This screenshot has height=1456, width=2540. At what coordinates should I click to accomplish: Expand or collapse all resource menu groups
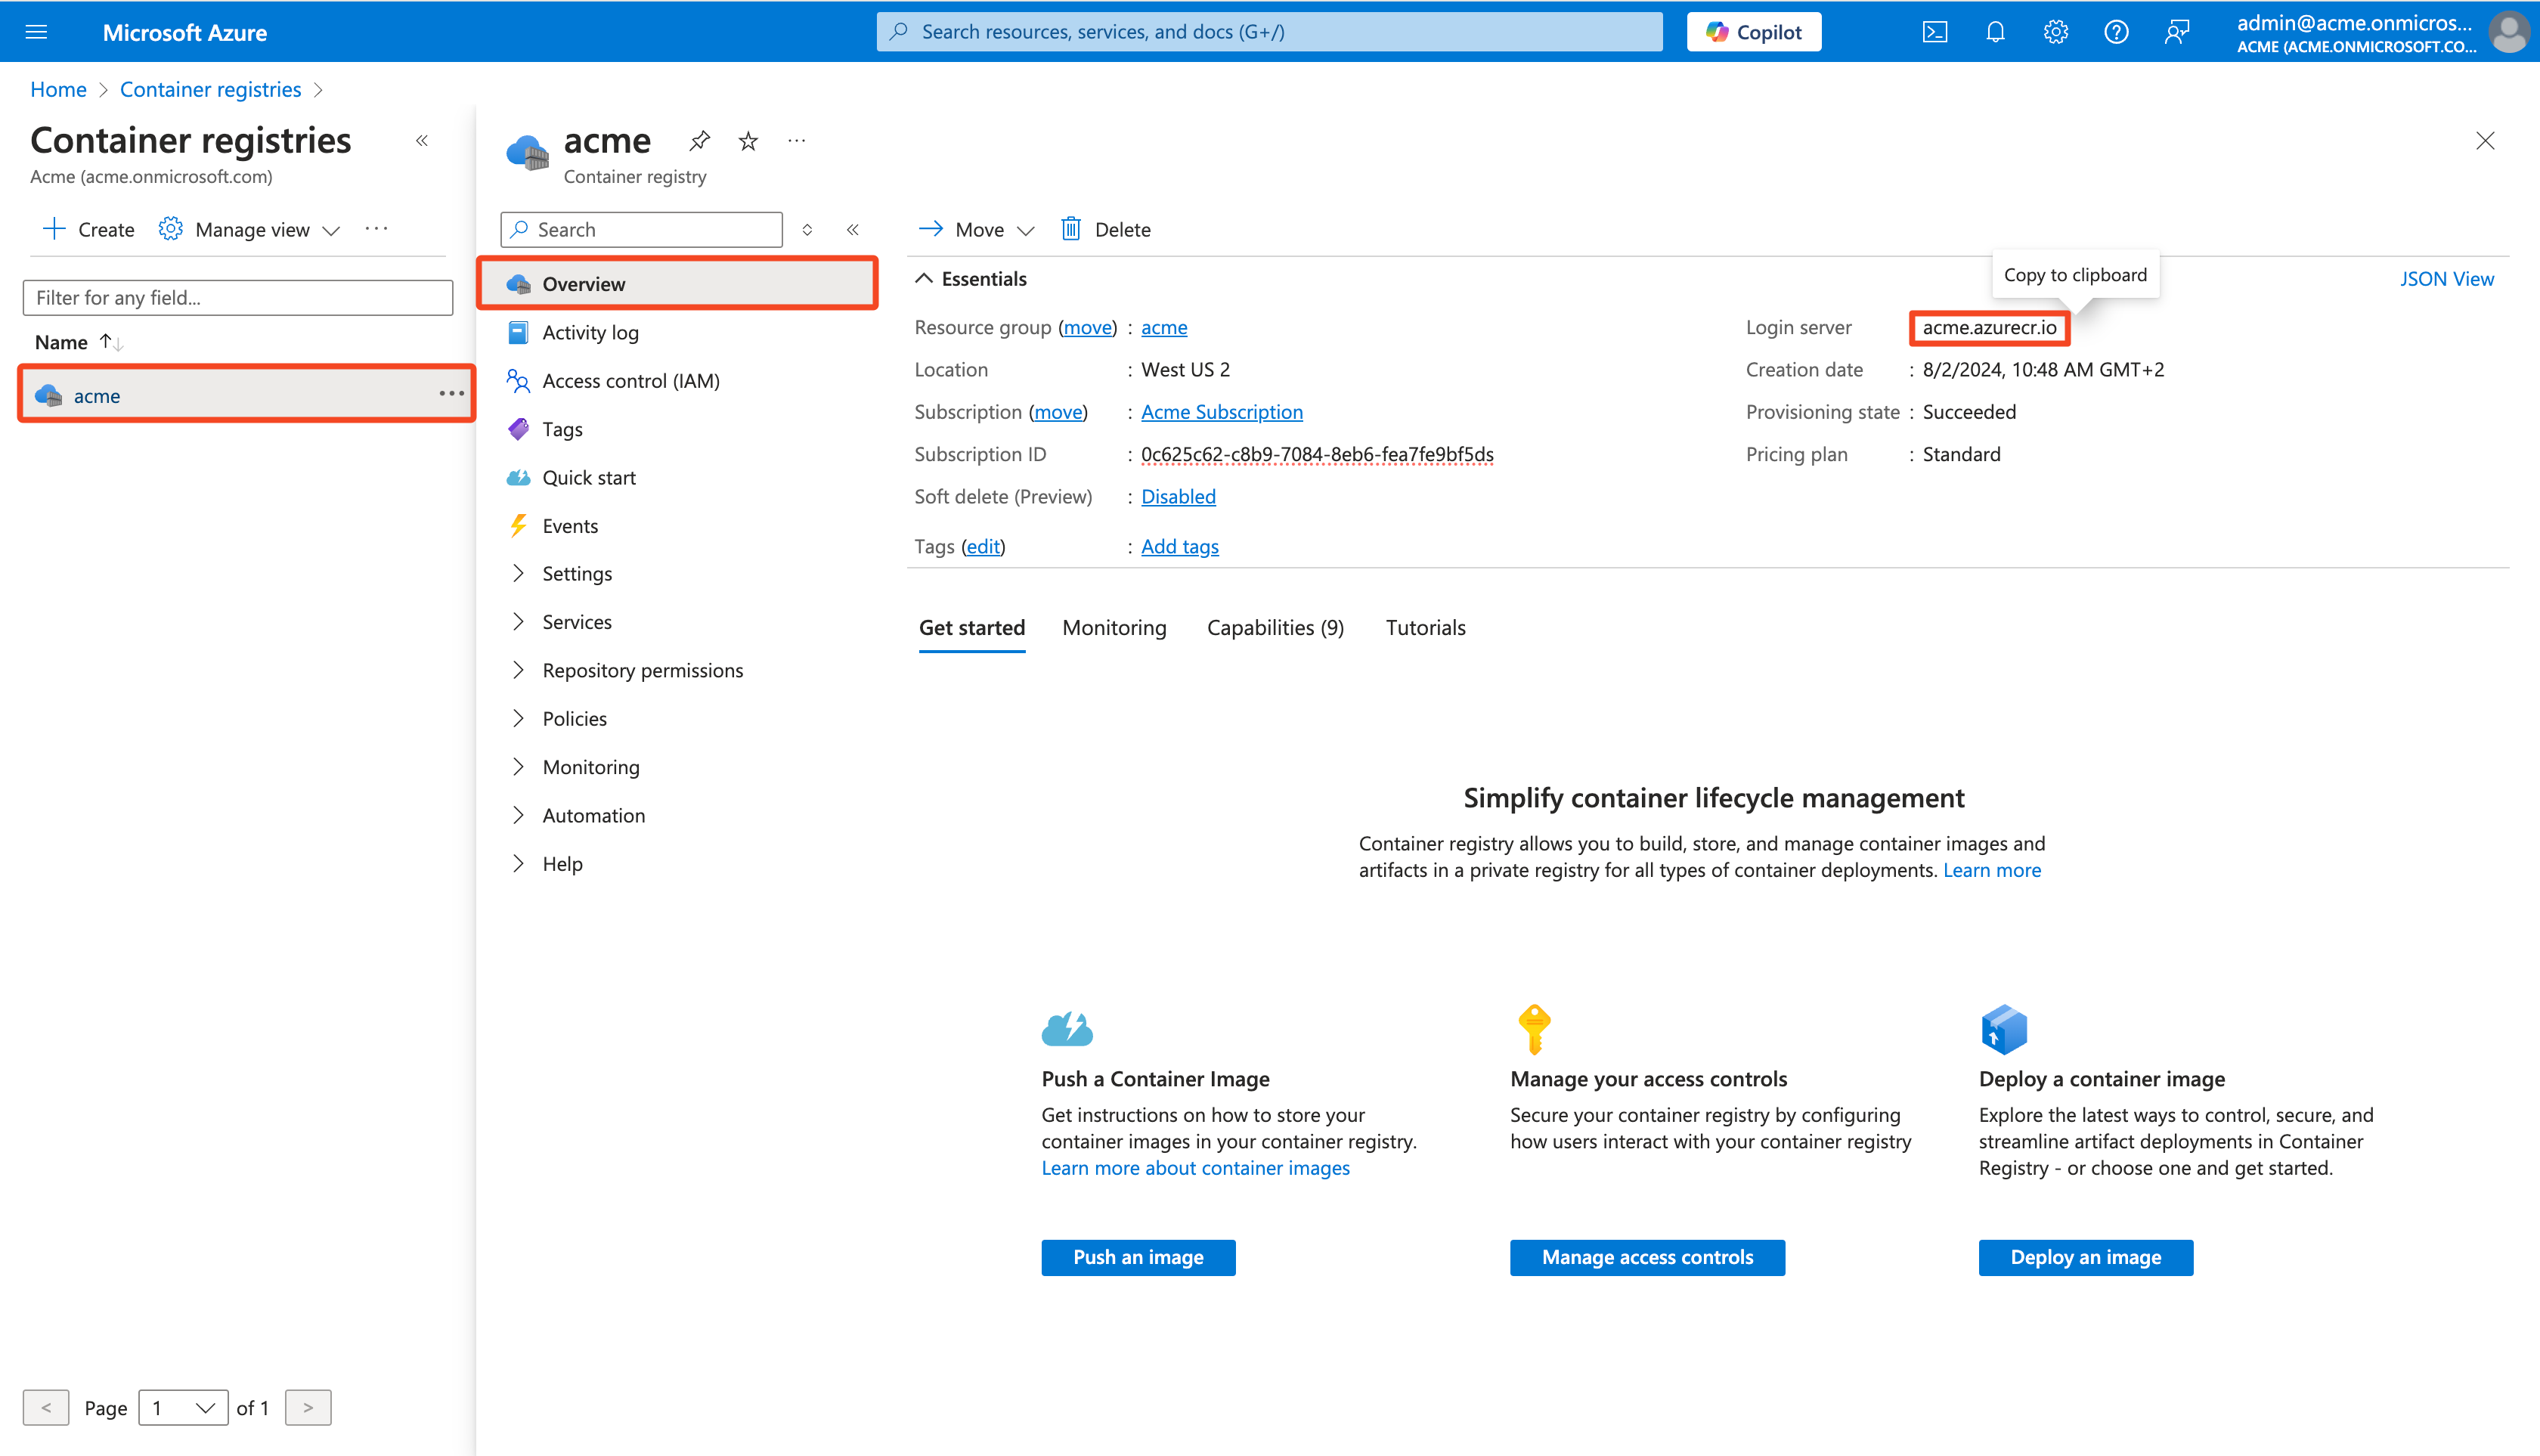[807, 230]
